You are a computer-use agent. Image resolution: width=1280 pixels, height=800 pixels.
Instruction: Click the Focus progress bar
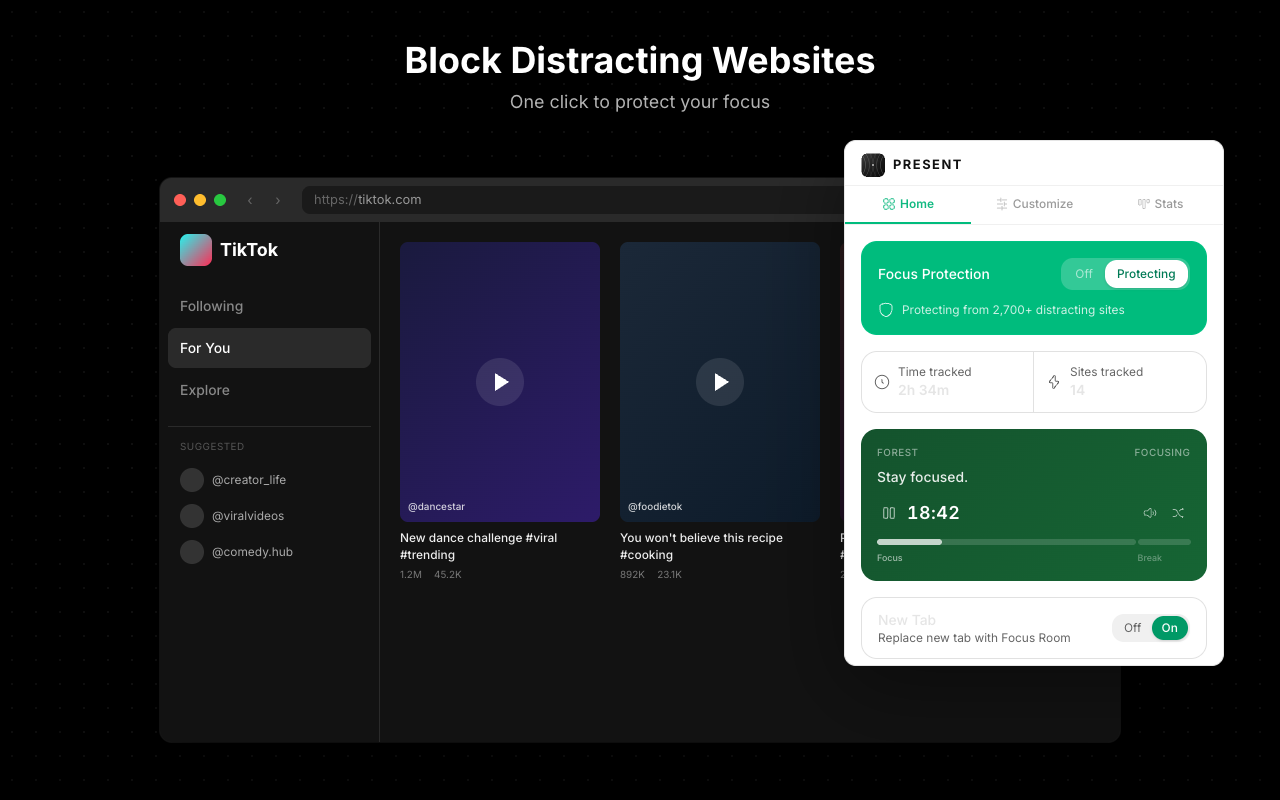pos(1006,542)
